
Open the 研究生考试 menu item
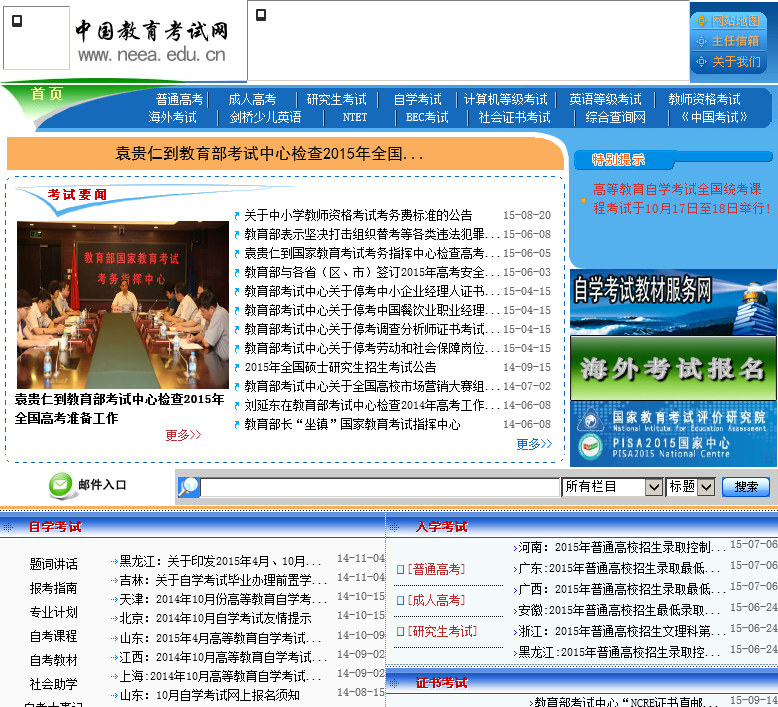click(336, 100)
